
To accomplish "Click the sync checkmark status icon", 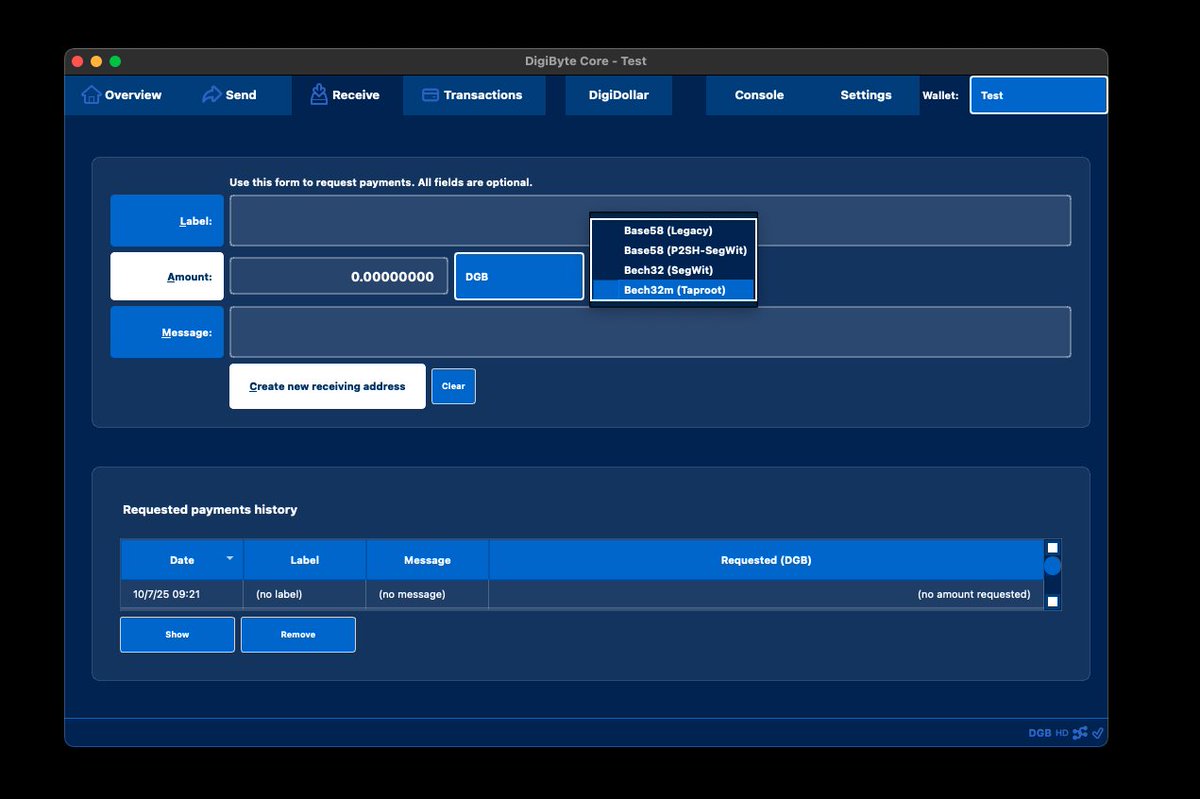I will (1097, 733).
